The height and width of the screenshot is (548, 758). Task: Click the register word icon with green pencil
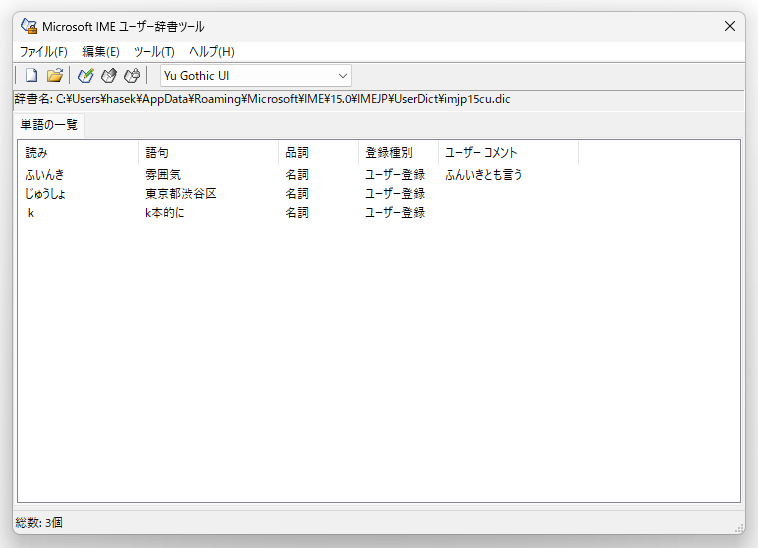[86, 75]
